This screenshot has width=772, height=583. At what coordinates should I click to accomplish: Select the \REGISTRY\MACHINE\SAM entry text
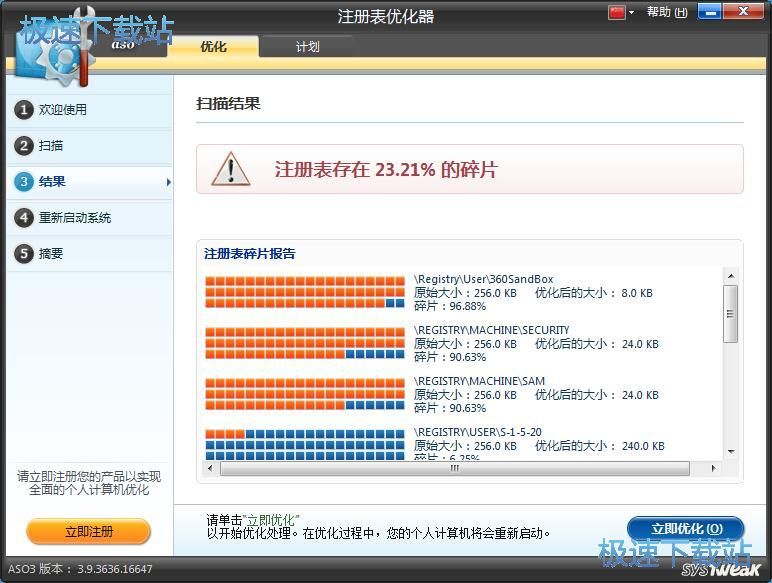point(479,381)
